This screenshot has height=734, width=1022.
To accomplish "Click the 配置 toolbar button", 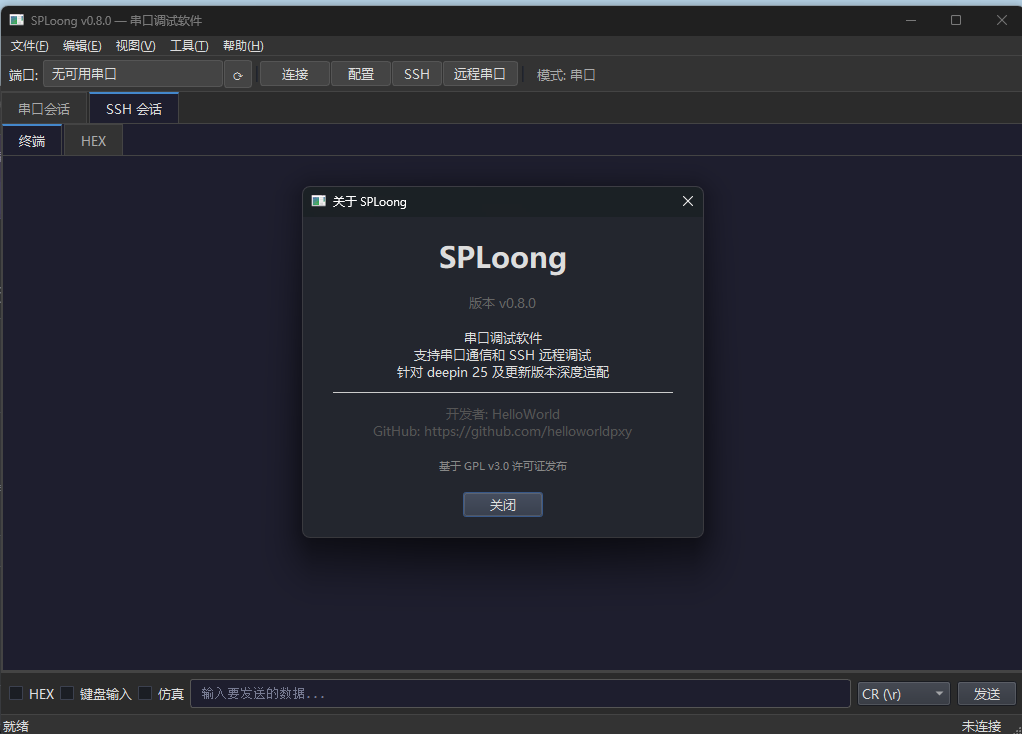I will [x=361, y=74].
